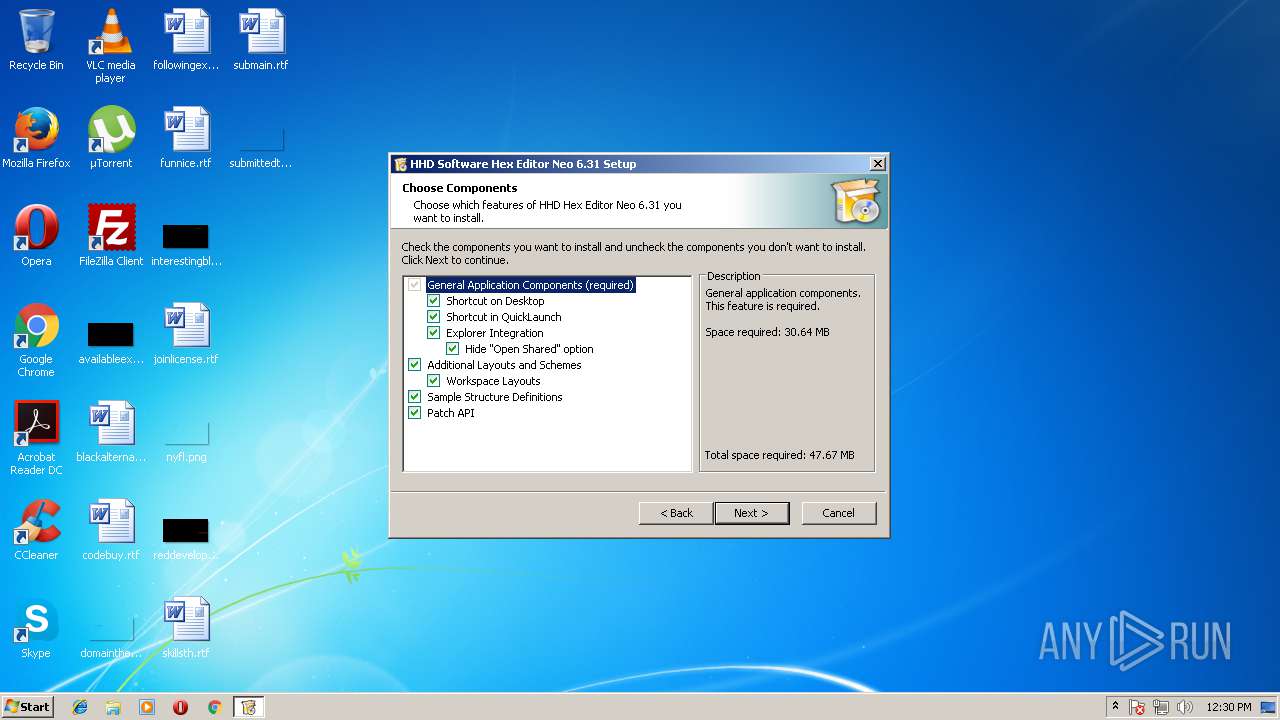Toggle Hide "Open Shared" option checkbox
The width and height of the screenshot is (1280, 720).
pos(453,349)
